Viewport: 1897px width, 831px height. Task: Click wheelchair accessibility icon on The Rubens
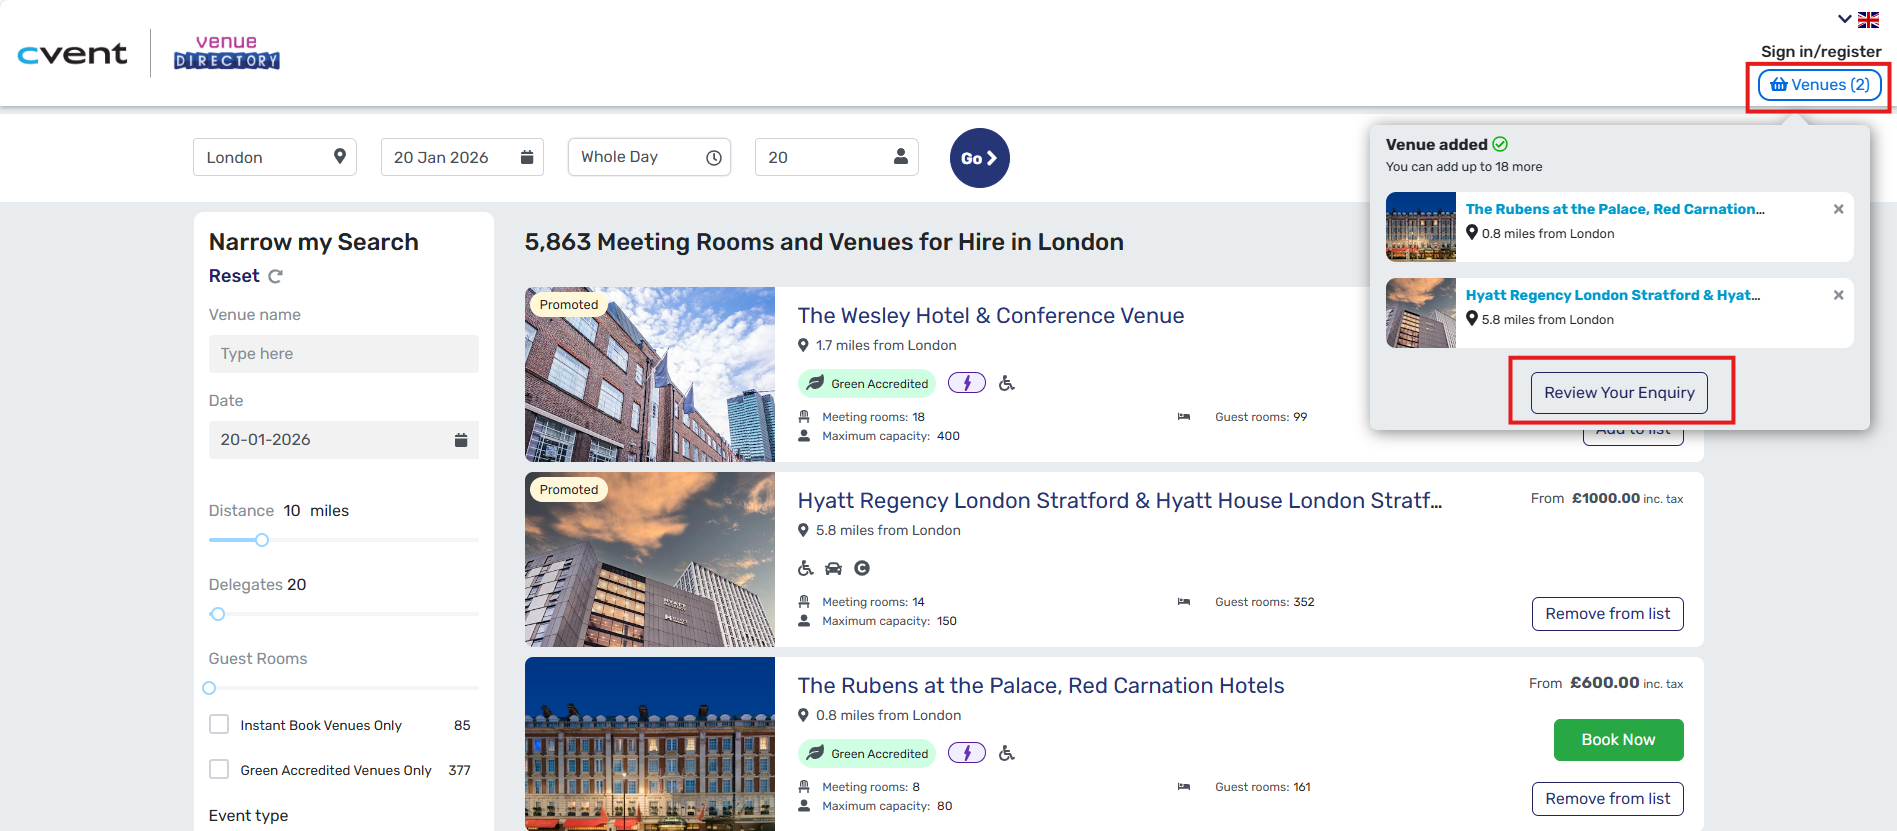coord(1007,753)
